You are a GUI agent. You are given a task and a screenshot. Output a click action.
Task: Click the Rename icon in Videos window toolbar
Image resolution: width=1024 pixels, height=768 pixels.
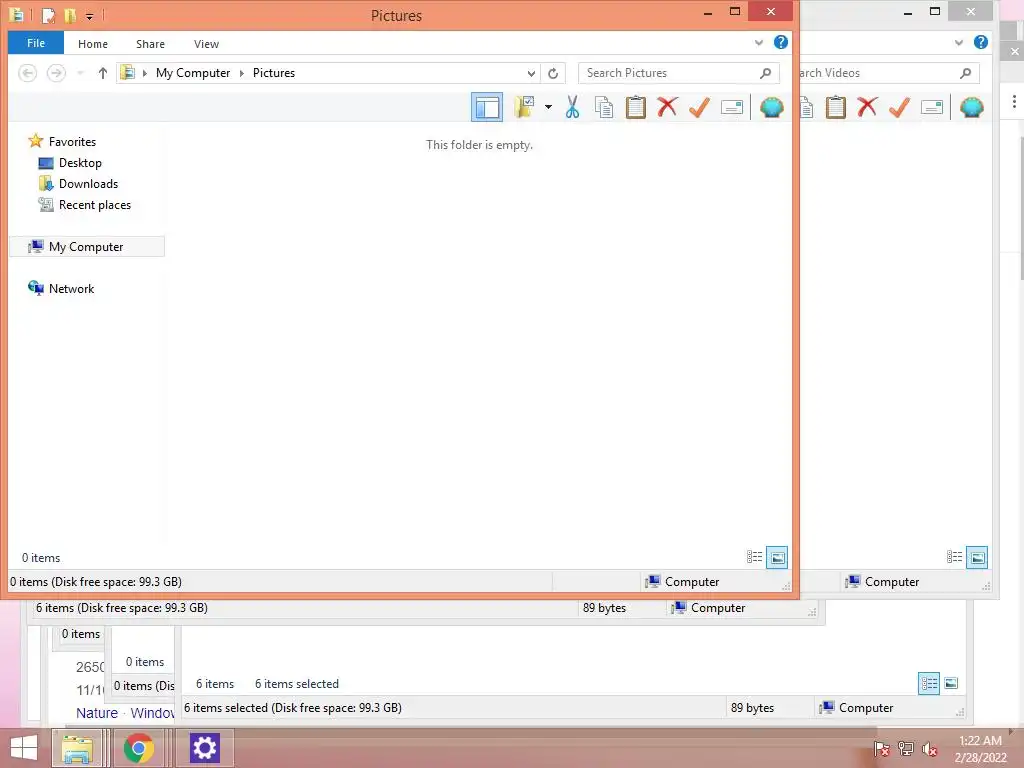coord(931,107)
